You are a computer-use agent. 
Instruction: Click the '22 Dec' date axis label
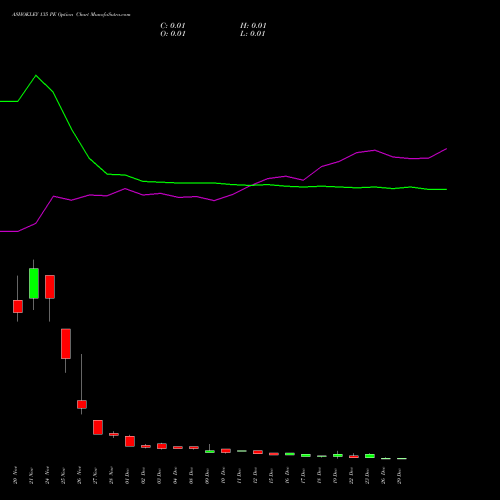coord(351,475)
